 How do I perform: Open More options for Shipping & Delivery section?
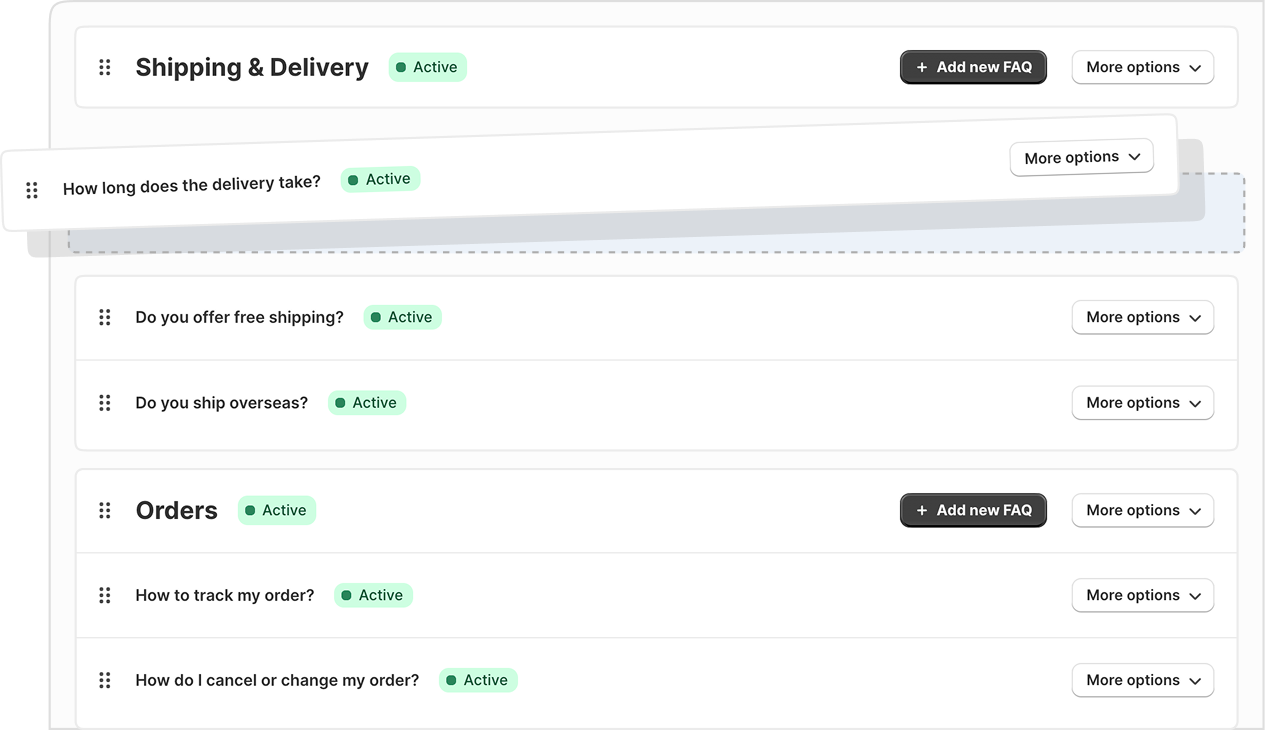pyautogui.click(x=1142, y=67)
